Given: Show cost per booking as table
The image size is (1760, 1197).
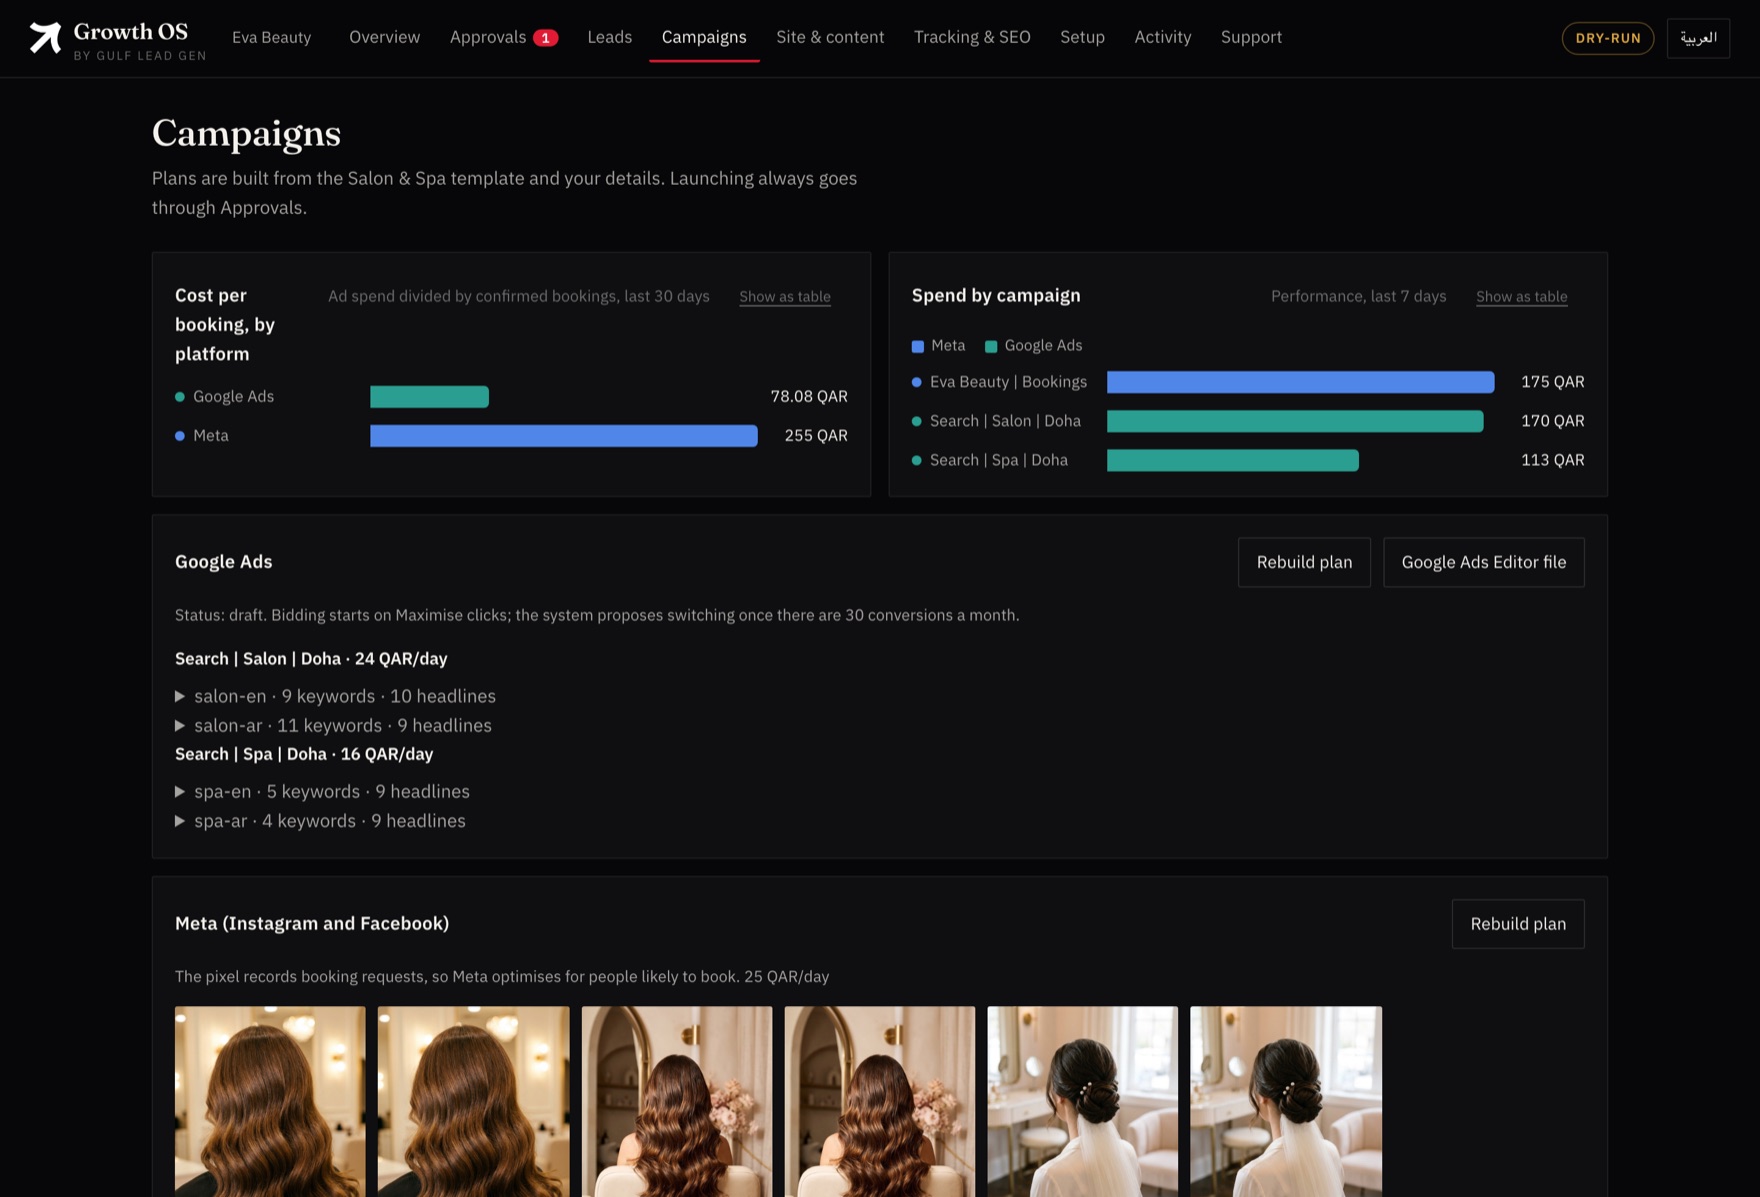Looking at the screenshot, I should [785, 296].
